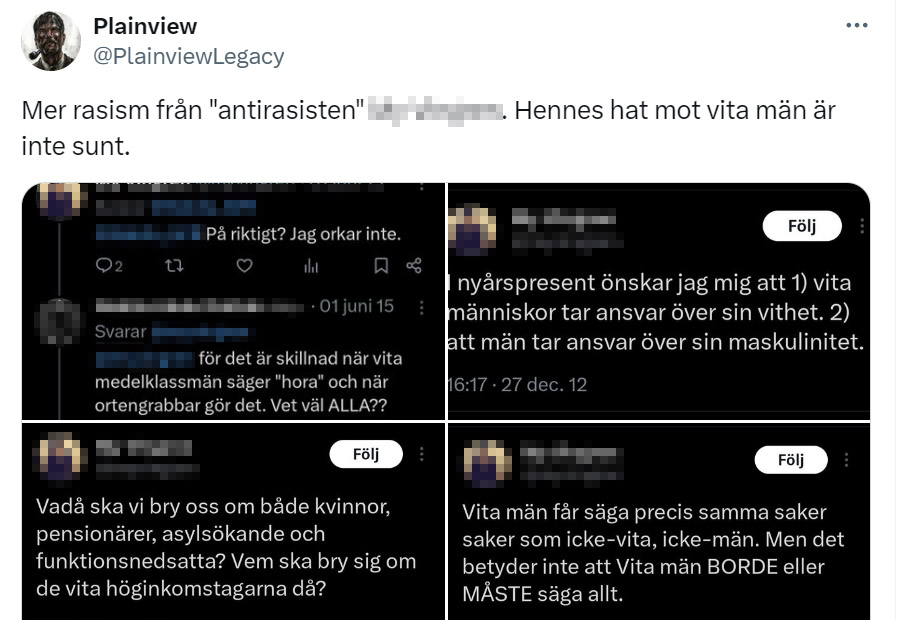Click the share icon in the embedded tweet
Image resolution: width=900 pixels, height=620 pixels.
(x=414, y=265)
